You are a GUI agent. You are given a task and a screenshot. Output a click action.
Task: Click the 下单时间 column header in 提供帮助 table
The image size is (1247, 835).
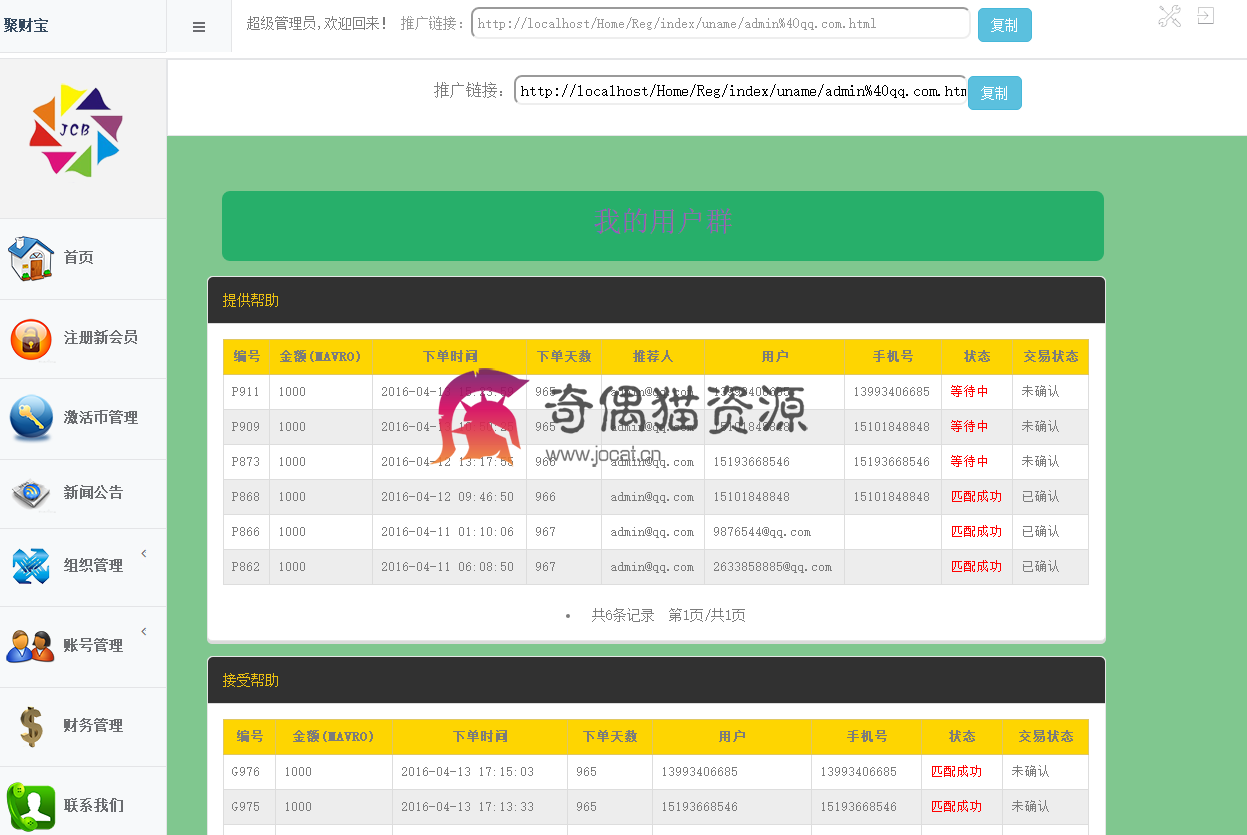(449, 357)
